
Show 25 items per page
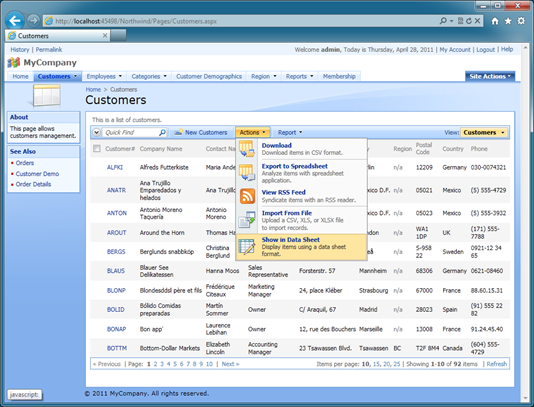pos(397,364)
